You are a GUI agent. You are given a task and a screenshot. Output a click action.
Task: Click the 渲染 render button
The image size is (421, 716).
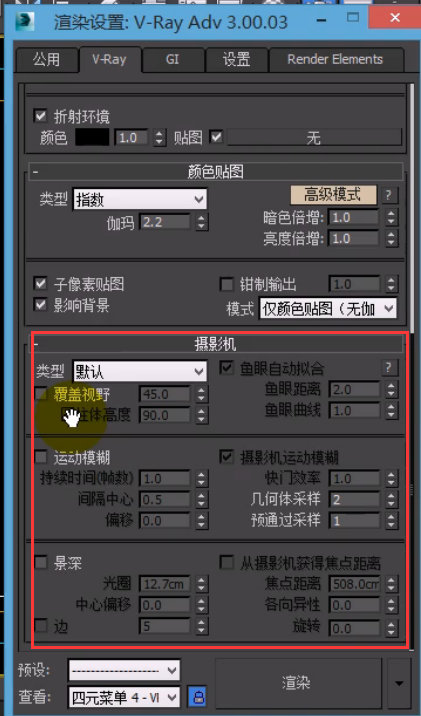tap(296, 683)
